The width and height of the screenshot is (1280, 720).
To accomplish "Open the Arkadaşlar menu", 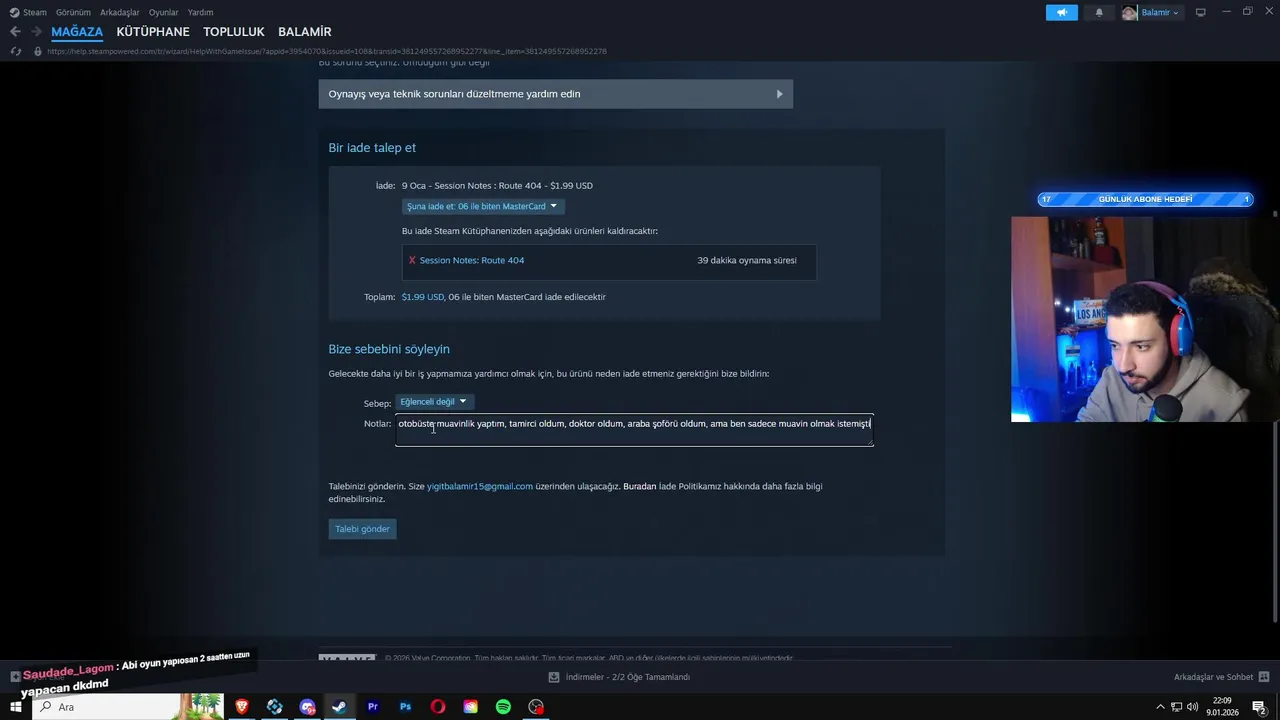I will pos(119,12).
